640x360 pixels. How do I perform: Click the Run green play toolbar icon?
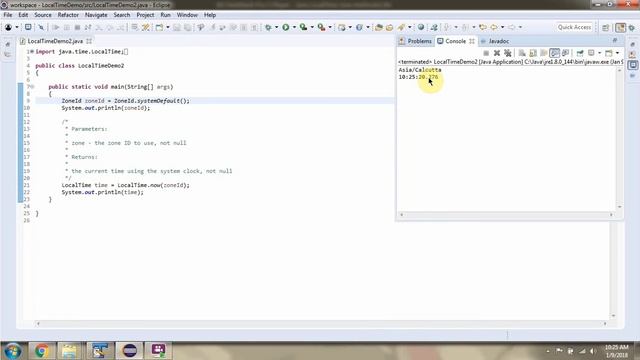(x=286, y=27)
